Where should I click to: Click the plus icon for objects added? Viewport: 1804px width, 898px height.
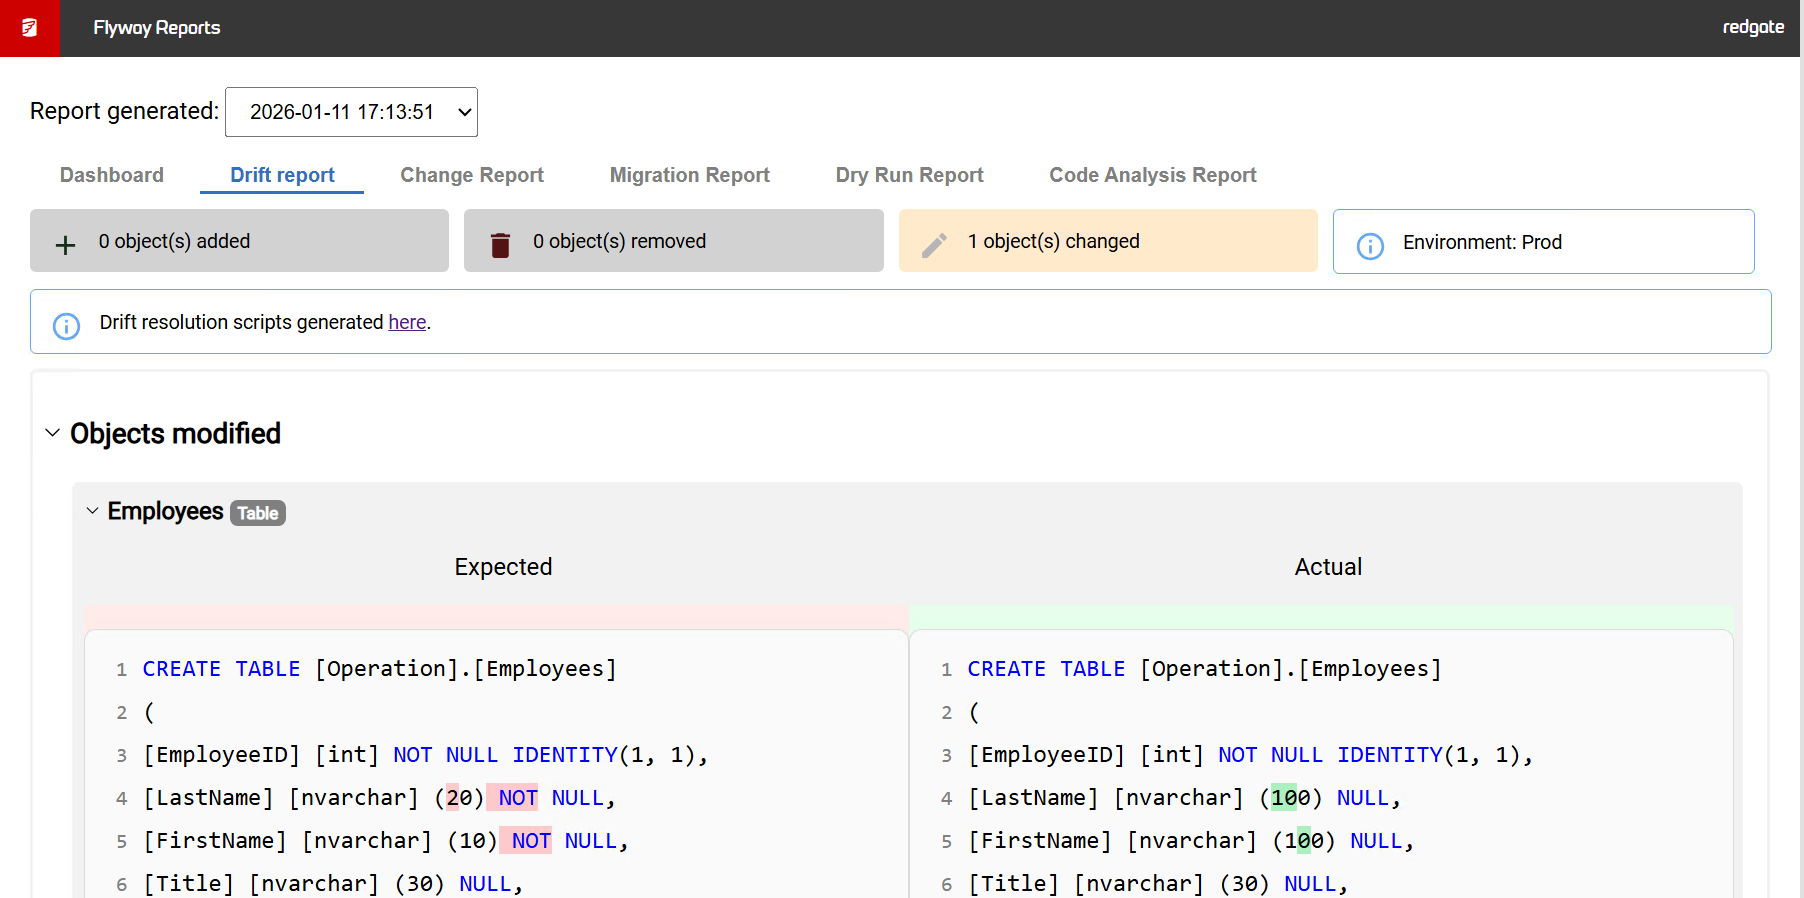(65, 245)
